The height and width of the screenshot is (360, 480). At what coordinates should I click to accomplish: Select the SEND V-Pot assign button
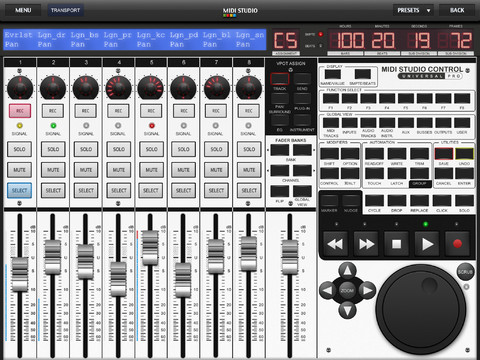302,79
